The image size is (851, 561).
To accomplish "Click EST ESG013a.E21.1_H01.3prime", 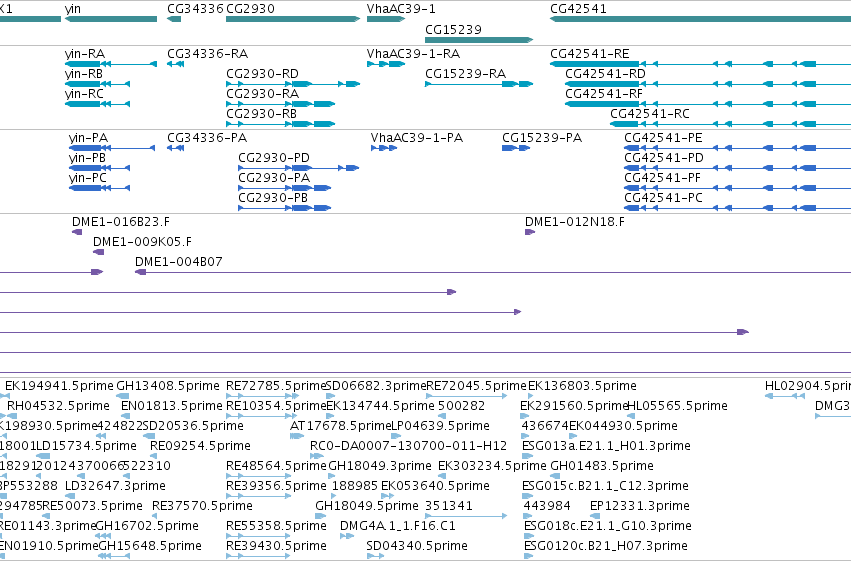I will [x=606, y=447].
